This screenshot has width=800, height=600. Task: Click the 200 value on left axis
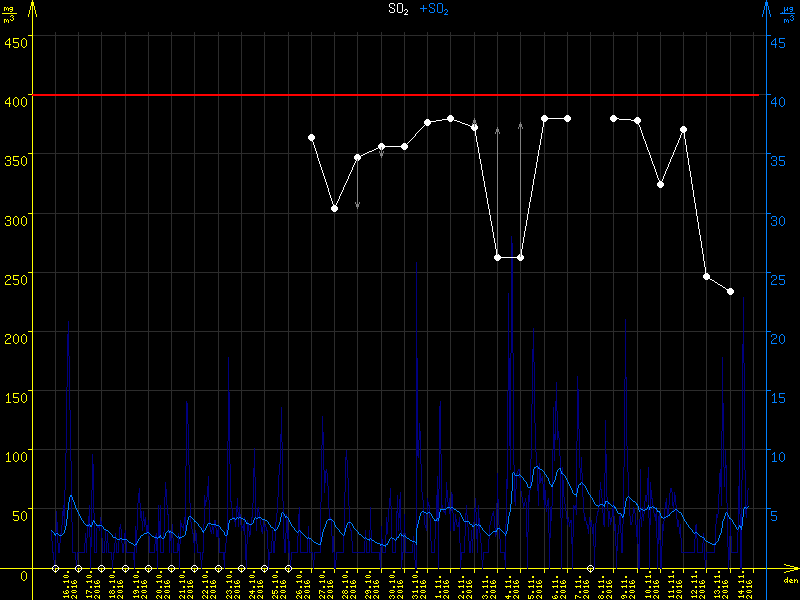tap(15, 338)
